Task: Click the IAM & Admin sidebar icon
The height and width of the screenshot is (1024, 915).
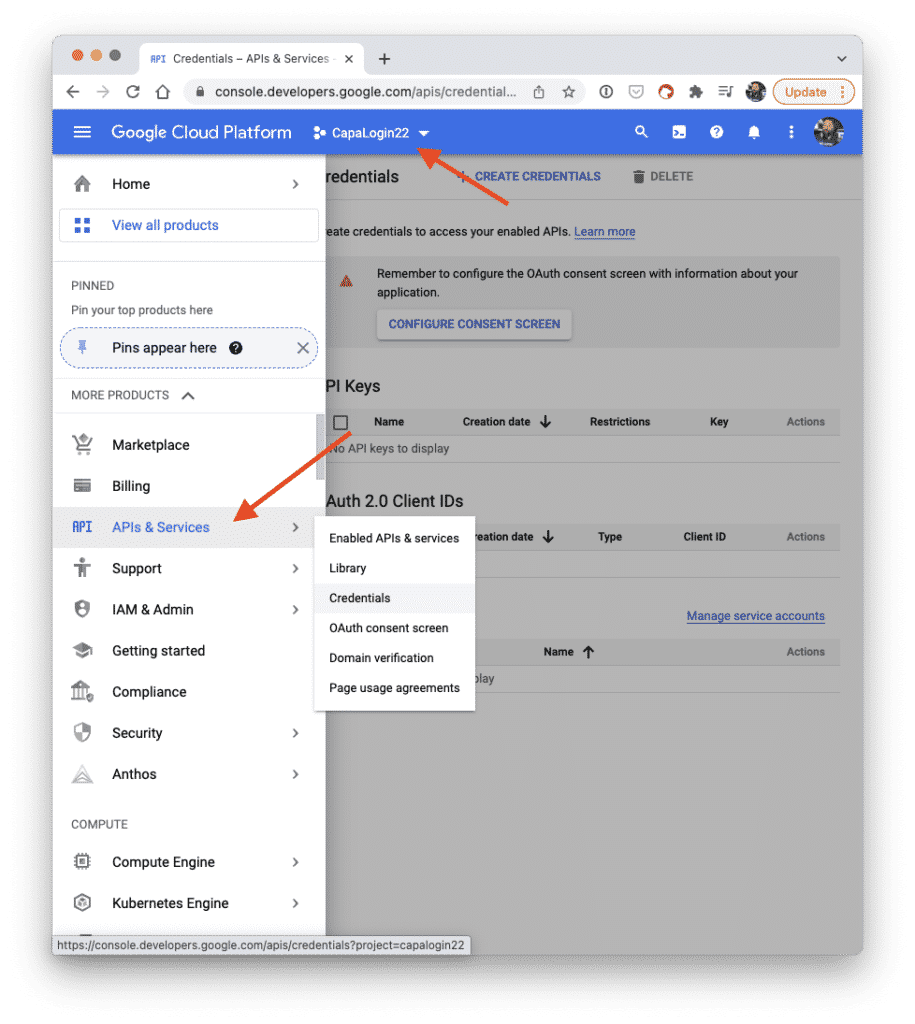Action: (x=82, y=609)
